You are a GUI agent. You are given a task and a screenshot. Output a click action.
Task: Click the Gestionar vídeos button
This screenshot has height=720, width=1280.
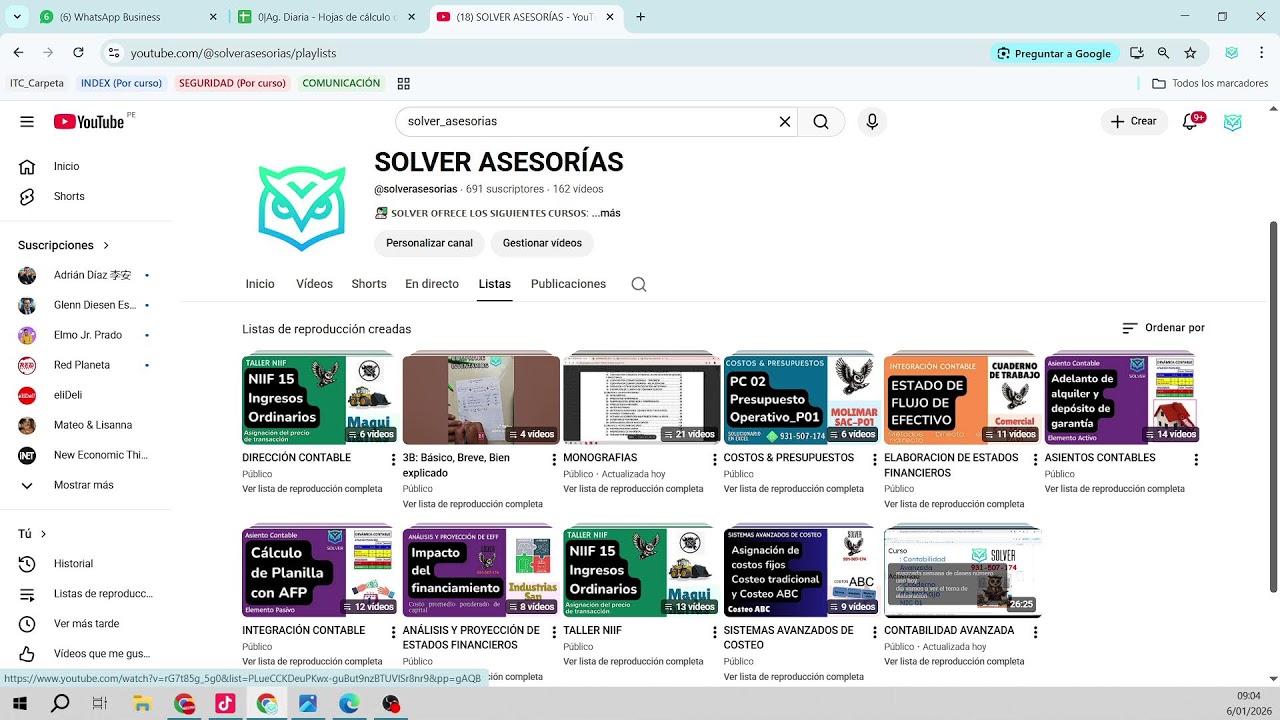pos(542,243)
